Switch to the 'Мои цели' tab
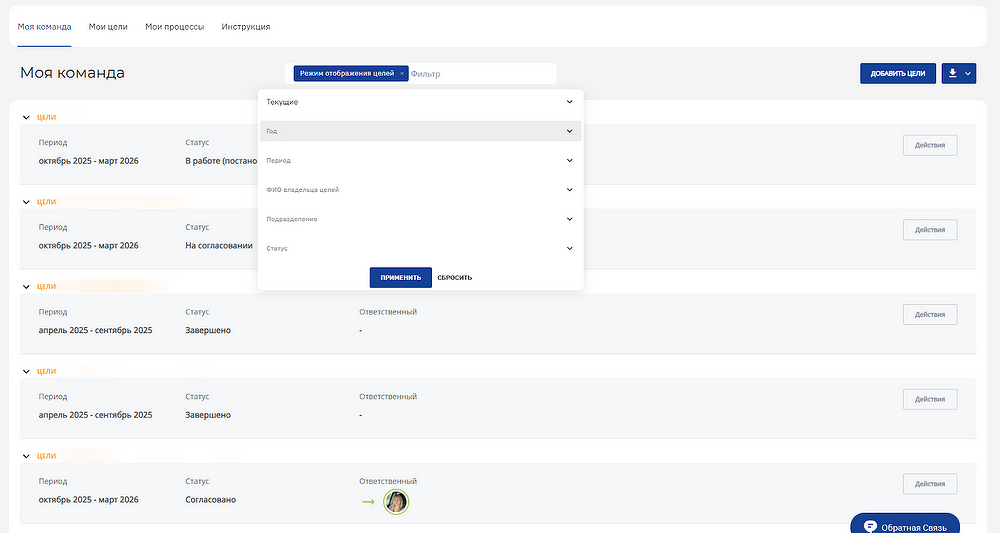The height and width of the screenshot is (533, 1000). click(x=108, y=27)
